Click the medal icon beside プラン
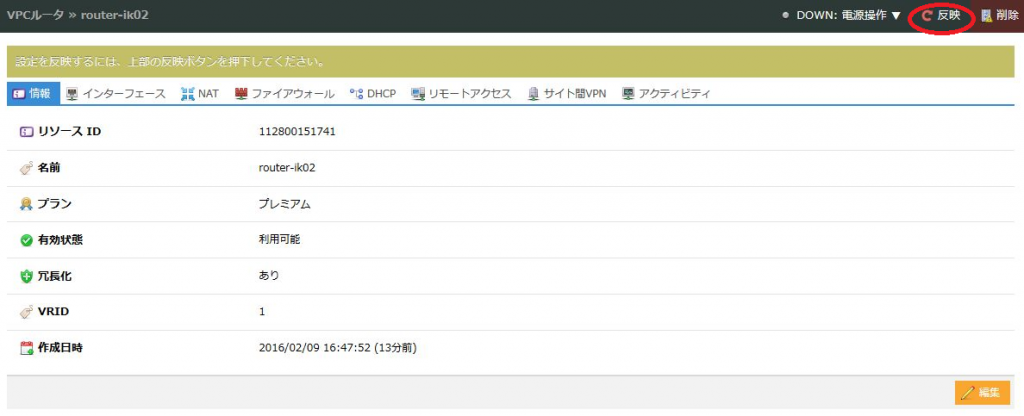Screen dimensions: 1024x416 [26, 204]
